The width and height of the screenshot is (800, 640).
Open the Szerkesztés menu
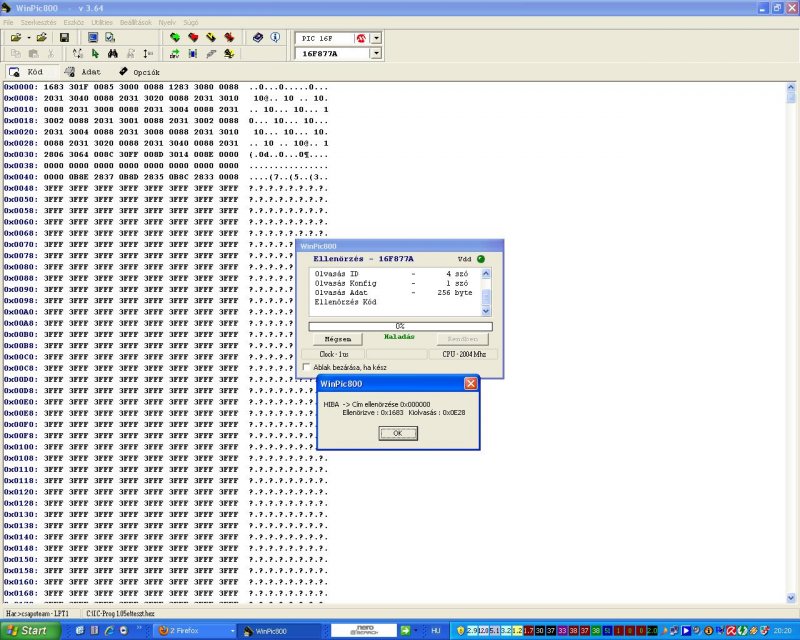38,22
